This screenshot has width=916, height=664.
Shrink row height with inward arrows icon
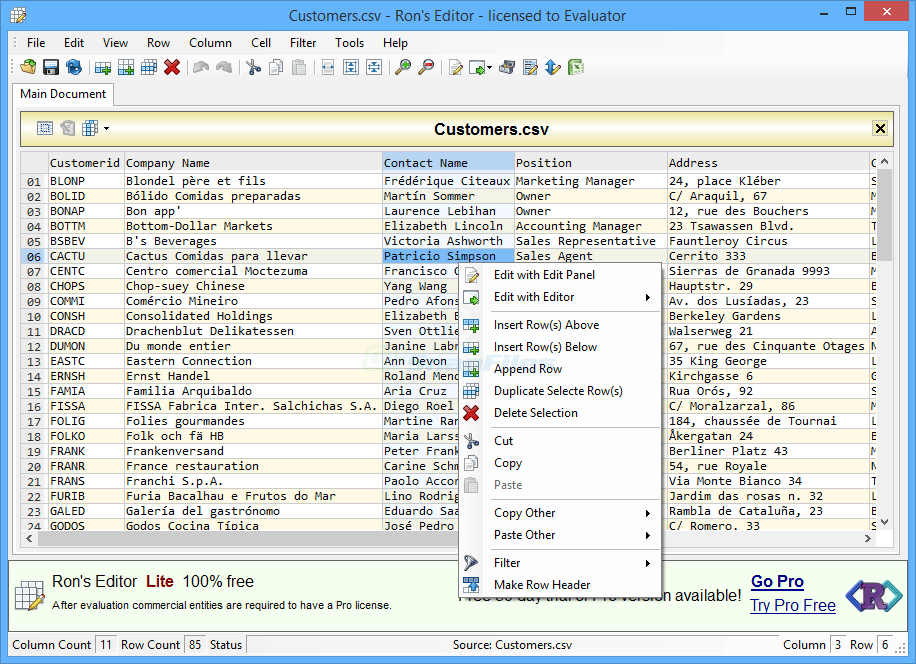pos(374,67)
